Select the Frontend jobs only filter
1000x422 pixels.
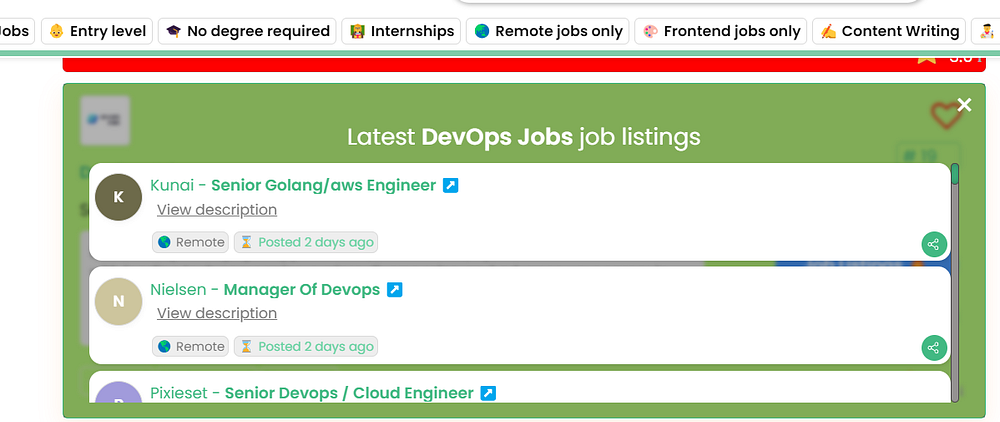[x=721, y=31]
